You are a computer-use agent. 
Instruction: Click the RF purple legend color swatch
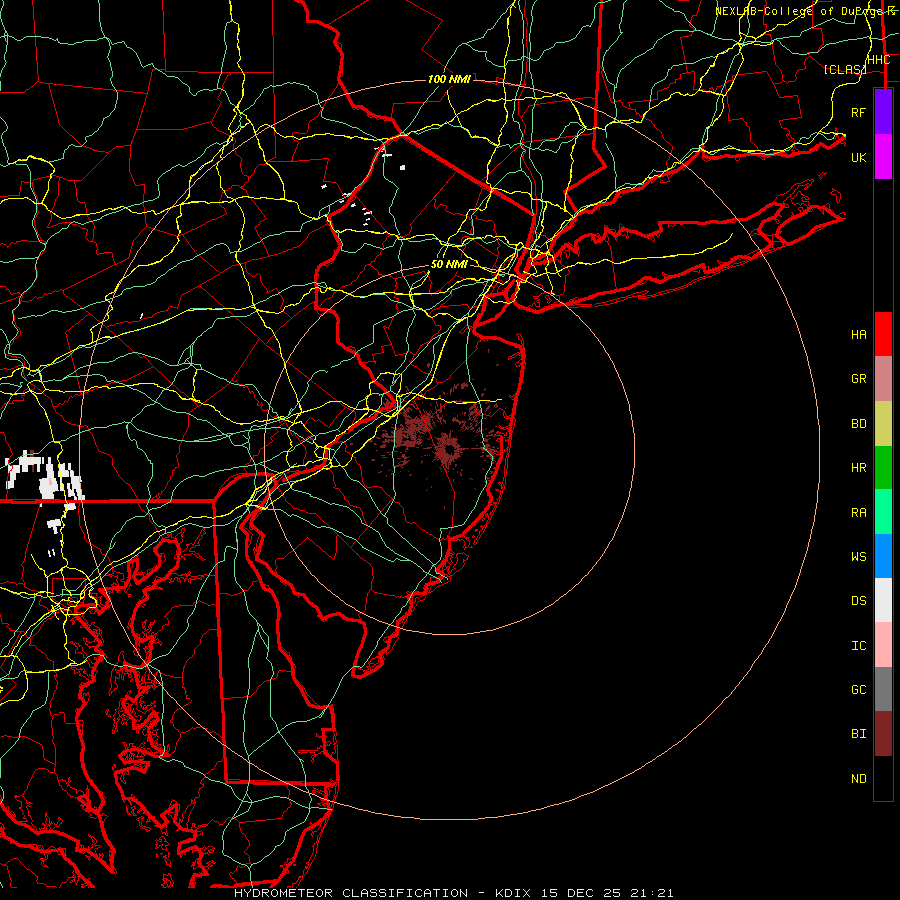[883, 112]
